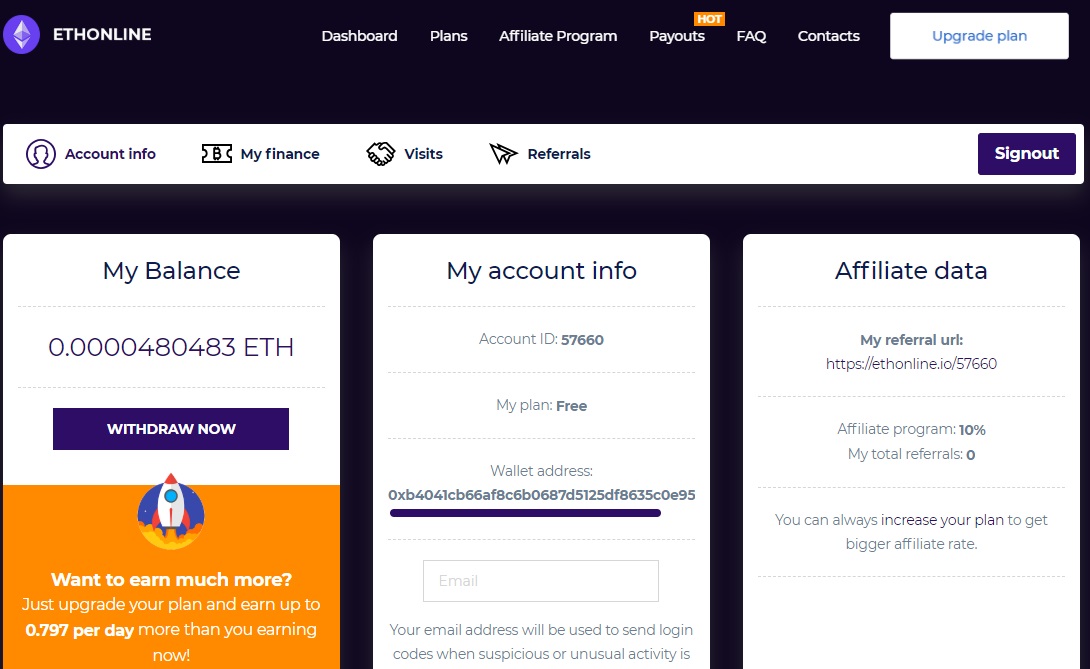
Task: Click the HOT badge above Payouts
Action: pyautogui.click(x=709, y=19)
